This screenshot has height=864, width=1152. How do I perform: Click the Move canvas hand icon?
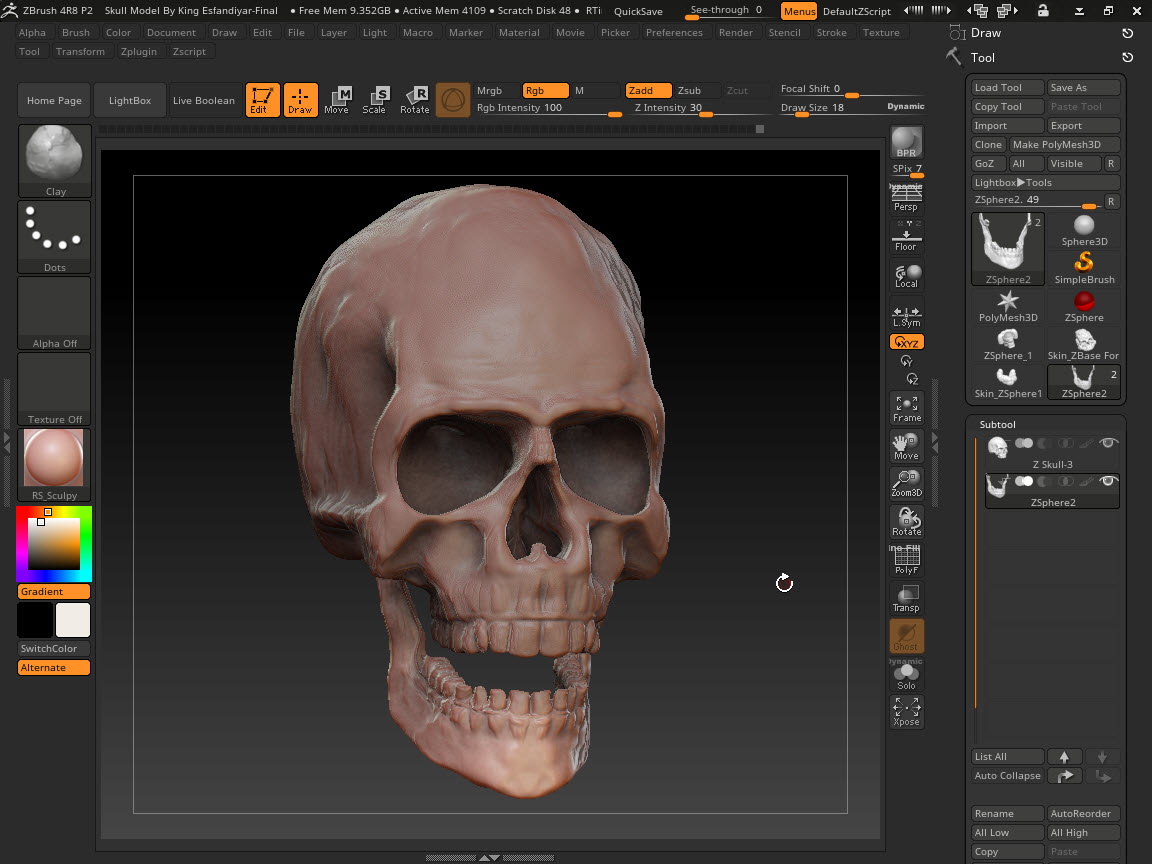(x=907, y=446)
